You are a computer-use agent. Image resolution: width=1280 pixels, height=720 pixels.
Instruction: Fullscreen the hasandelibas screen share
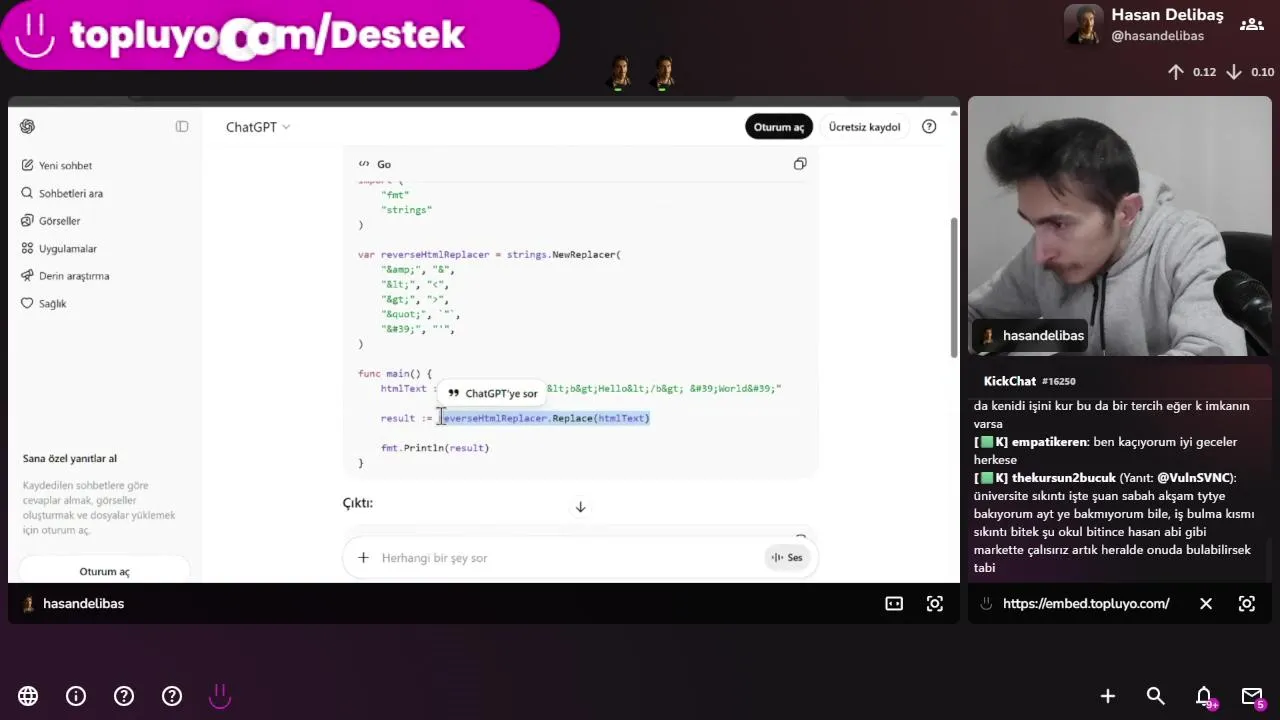point(934,603)
